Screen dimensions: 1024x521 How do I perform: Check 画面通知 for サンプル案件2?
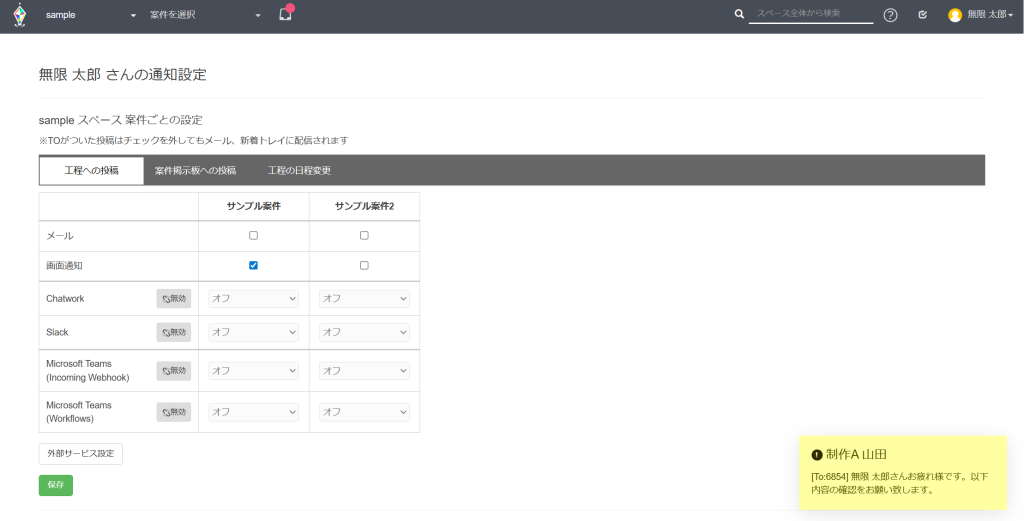point(364,266)
